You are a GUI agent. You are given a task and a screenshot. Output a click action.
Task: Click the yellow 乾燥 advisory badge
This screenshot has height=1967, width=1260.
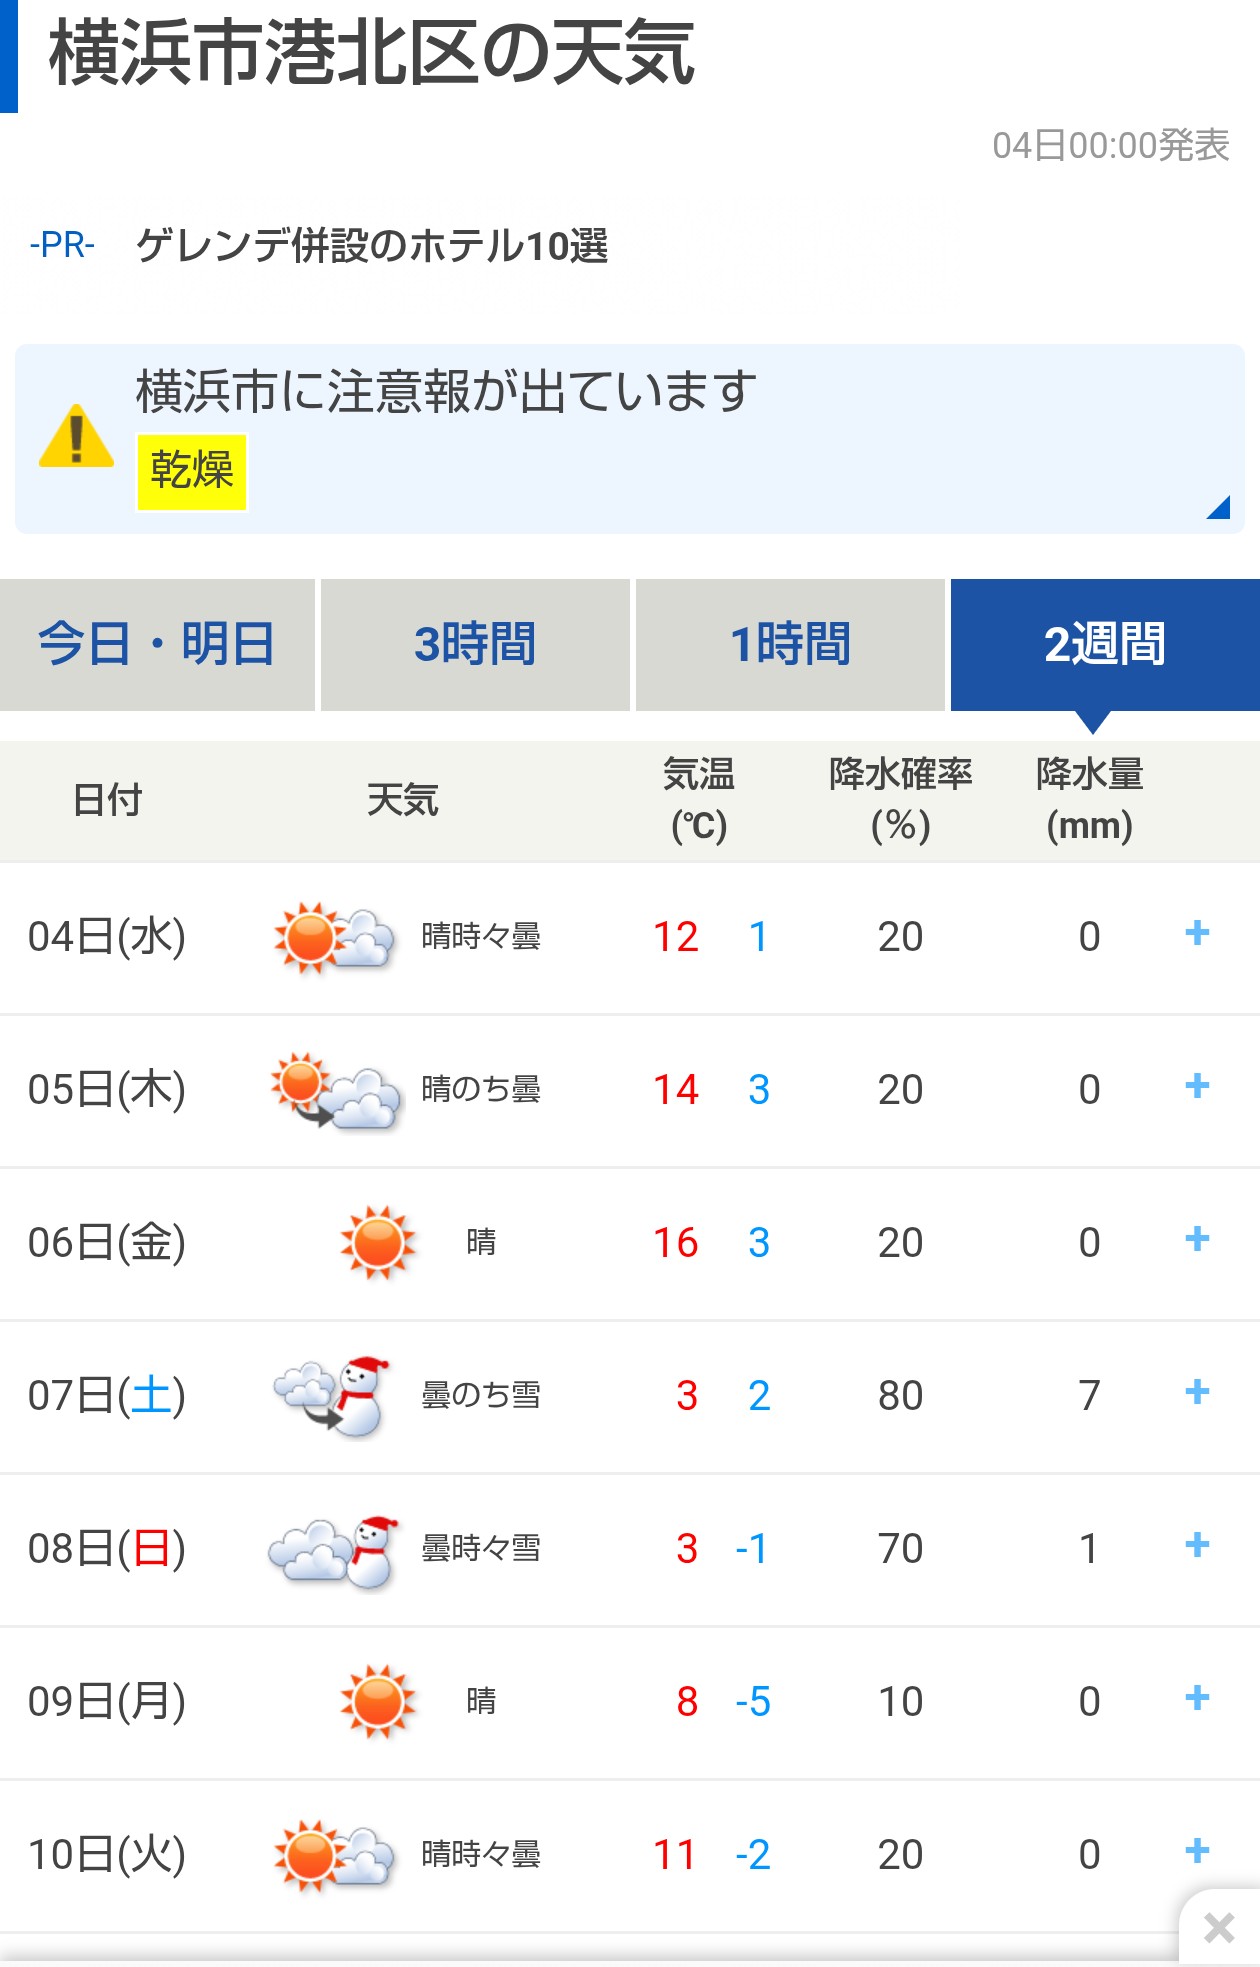[192, 471]
